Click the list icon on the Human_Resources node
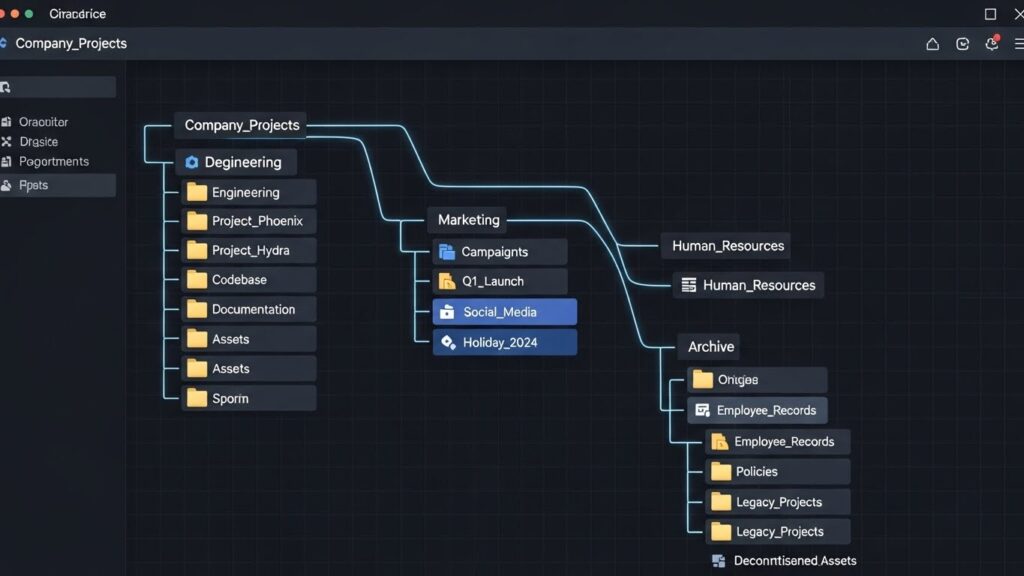The height and width of the screenshot is (576, 1024). tap(688, 285)
